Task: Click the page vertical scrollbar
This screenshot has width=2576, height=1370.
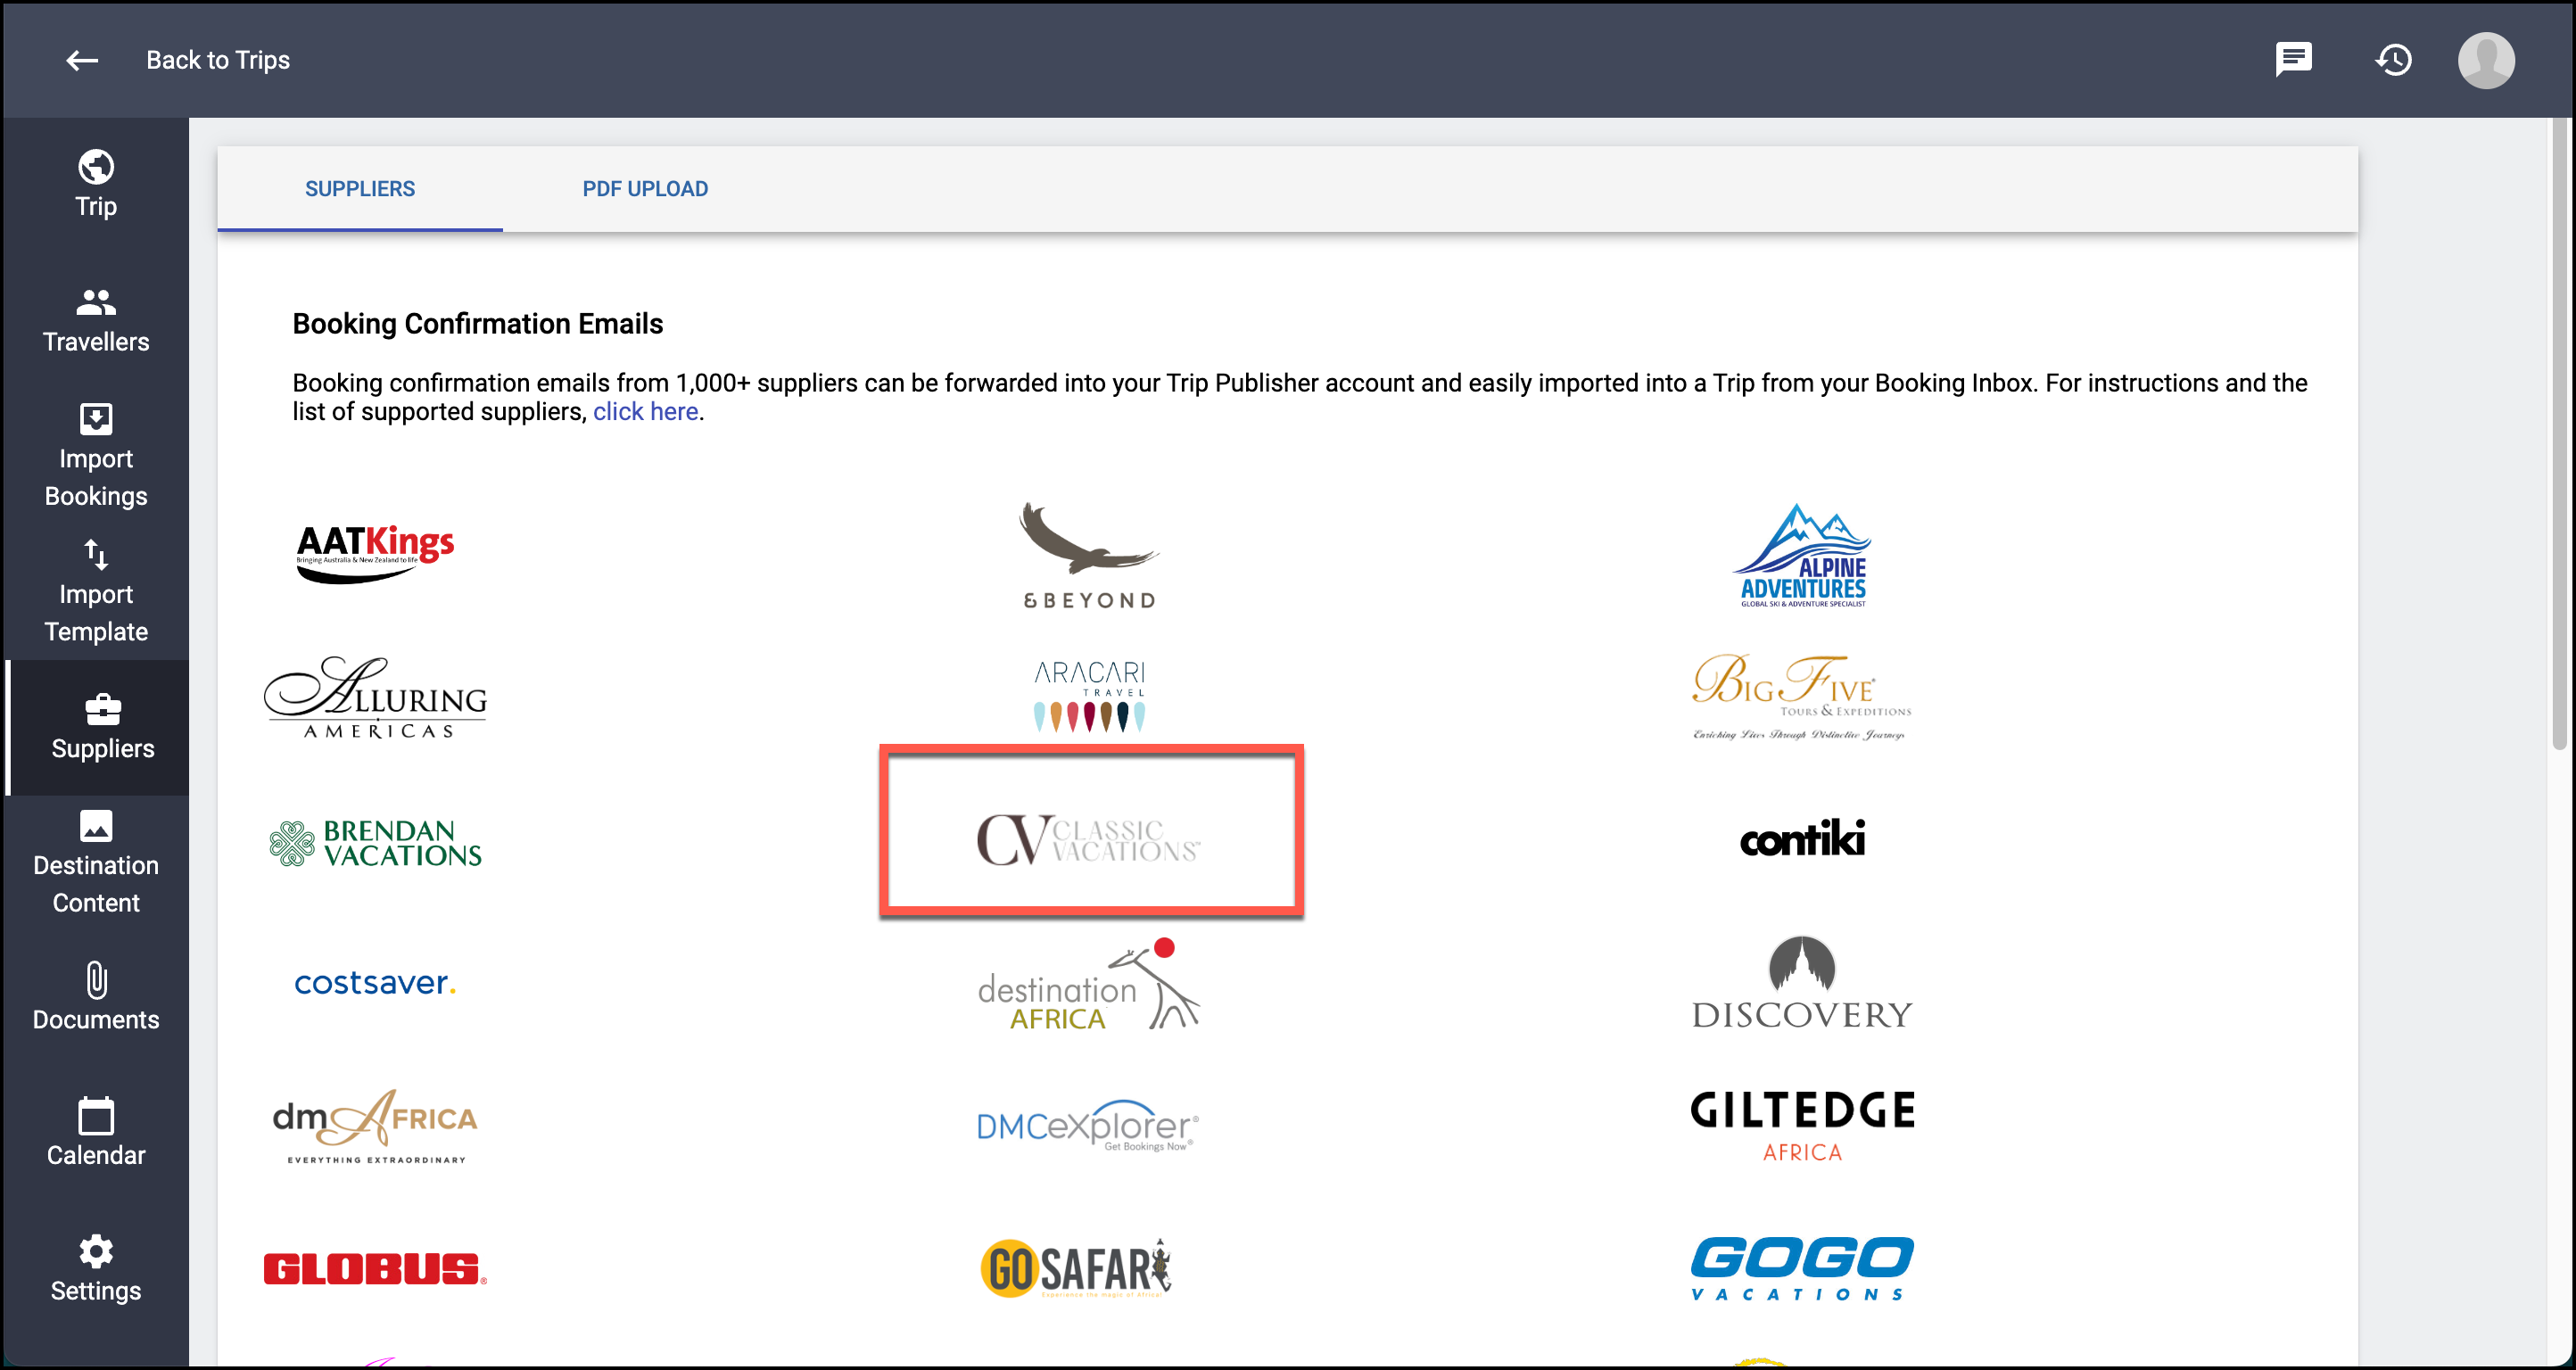Action: (x=2560, y=435)
